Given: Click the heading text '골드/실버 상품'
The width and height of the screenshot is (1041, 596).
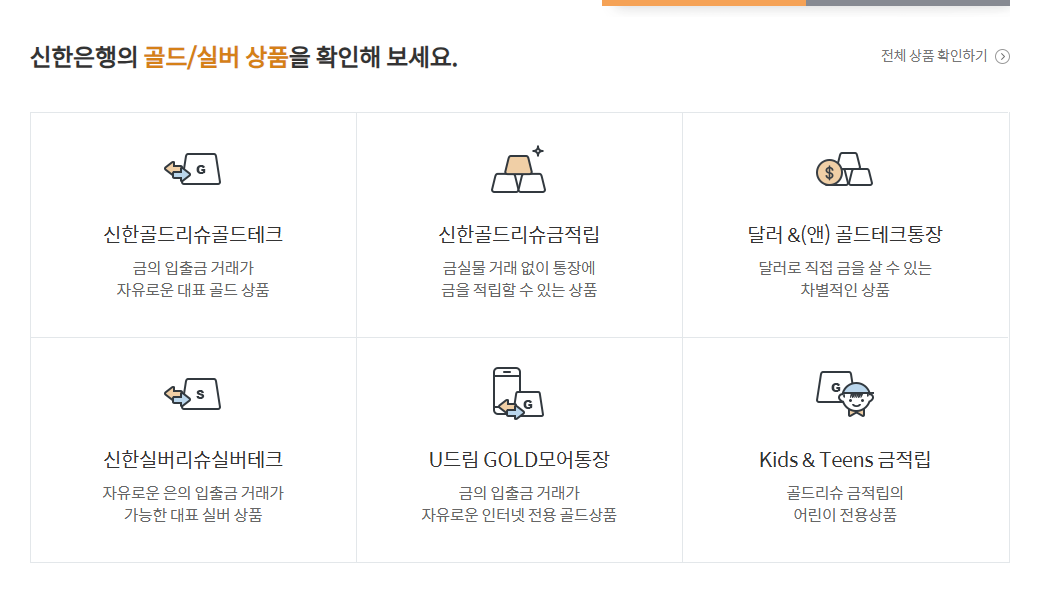Looking at the screenshot, I should 216,57.
